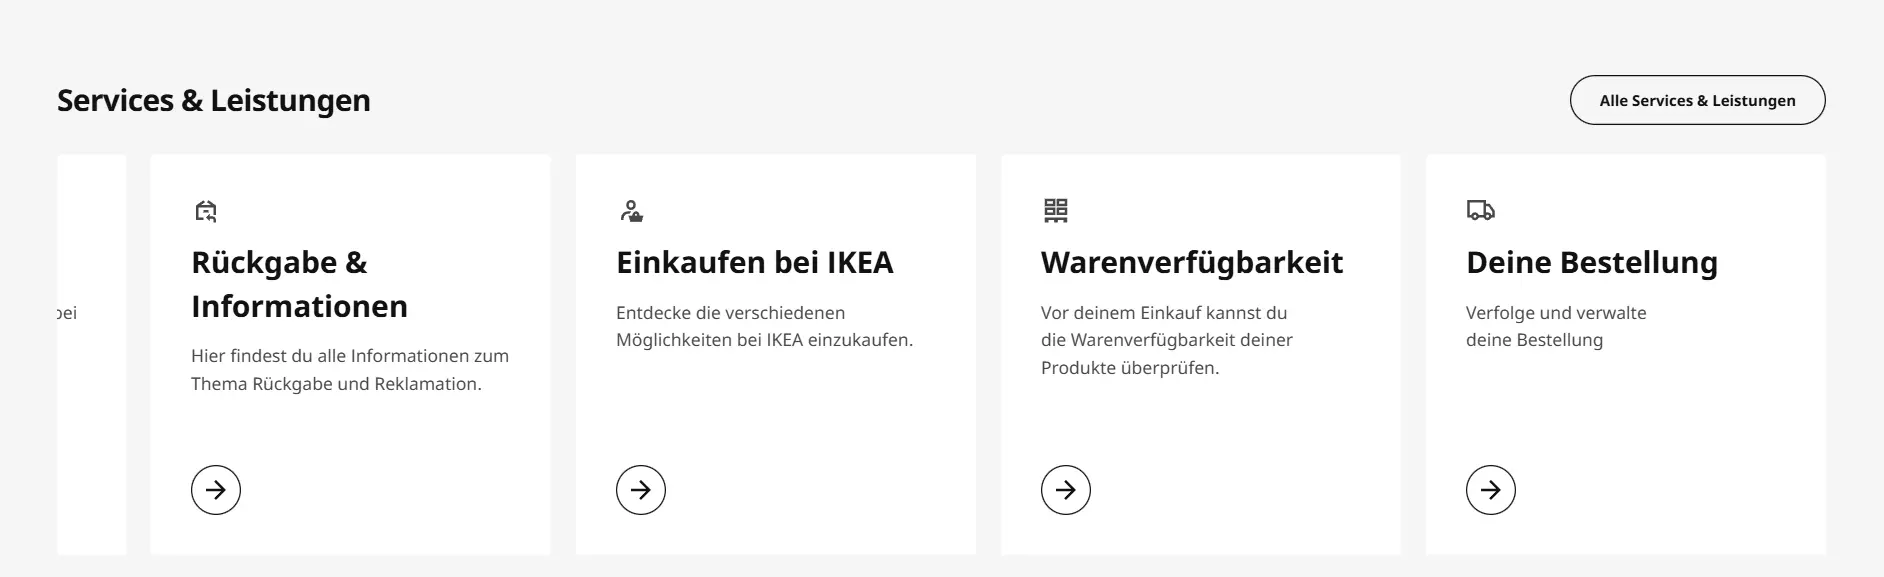
Task: Click the delivery truck icon above Deine Bestellung
Action: click(1480, 210)
